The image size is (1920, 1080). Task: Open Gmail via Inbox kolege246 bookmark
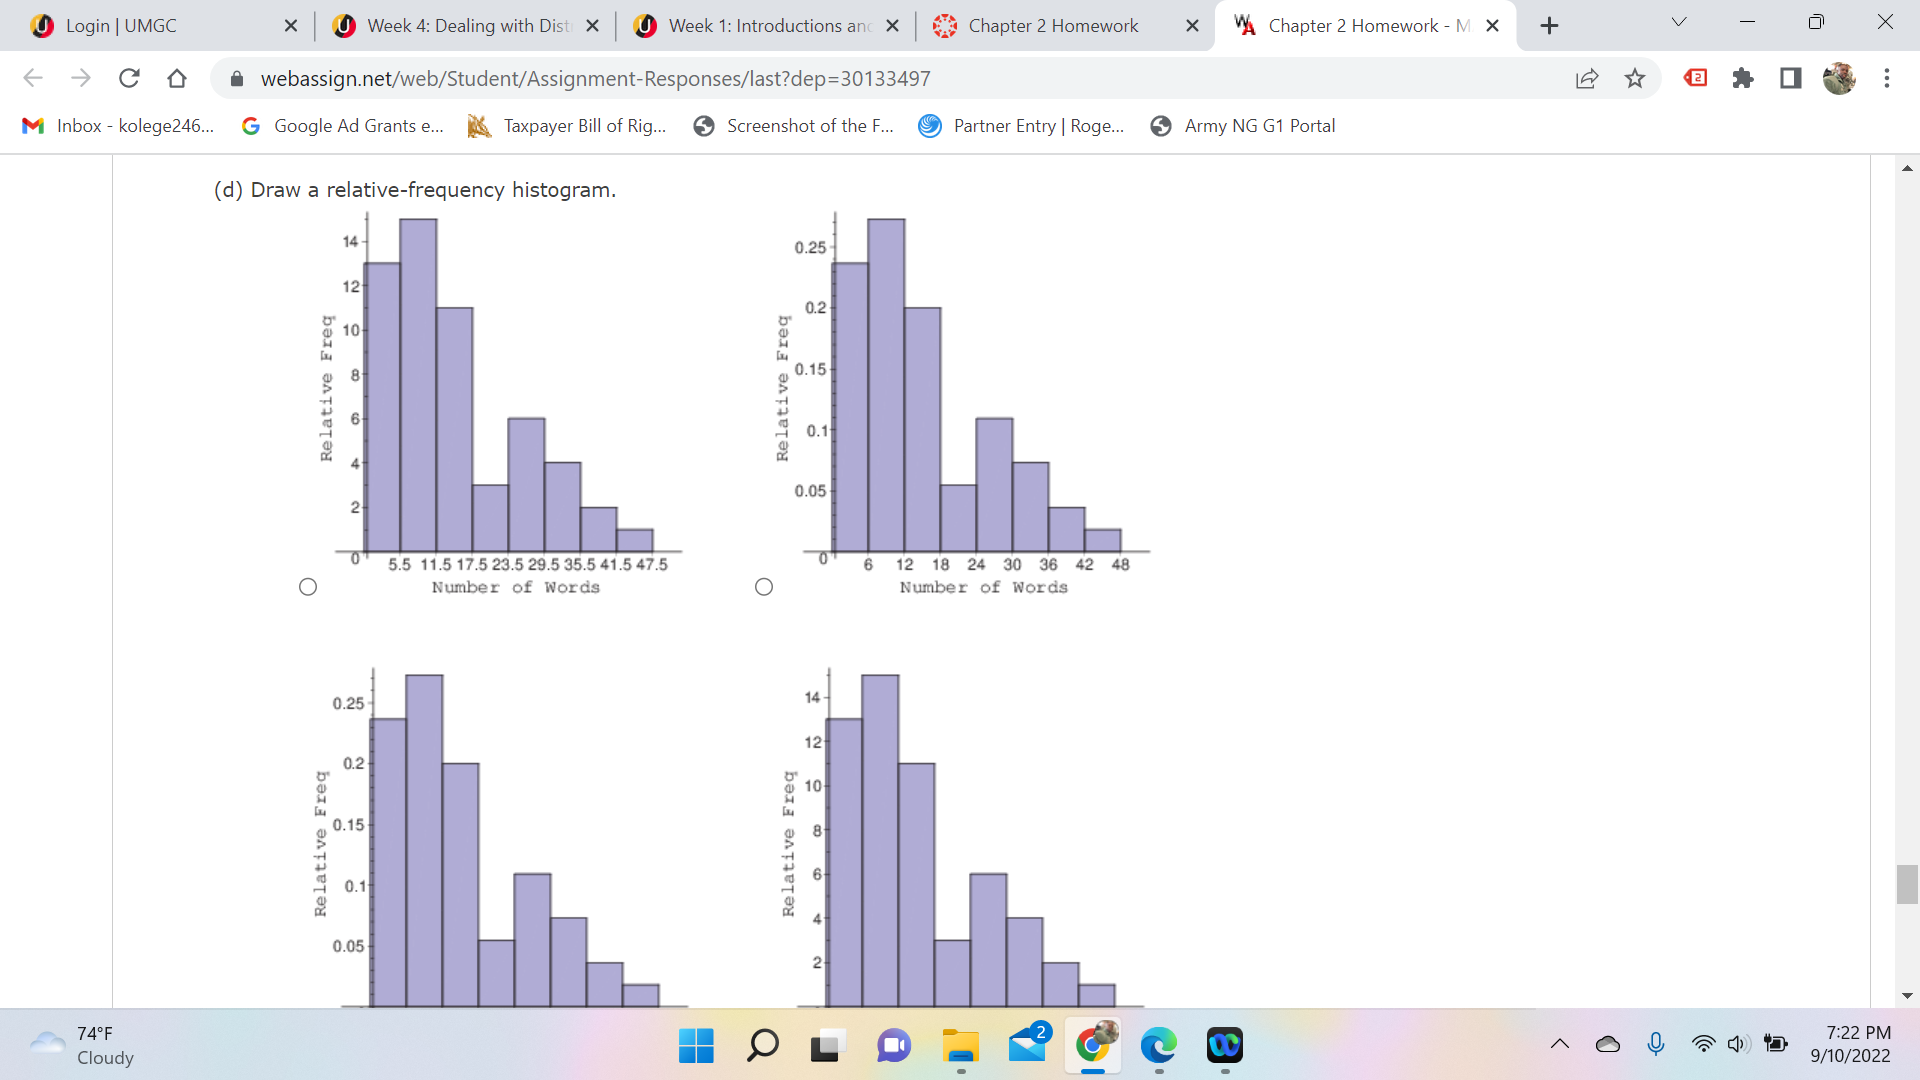tap(116, 126)
